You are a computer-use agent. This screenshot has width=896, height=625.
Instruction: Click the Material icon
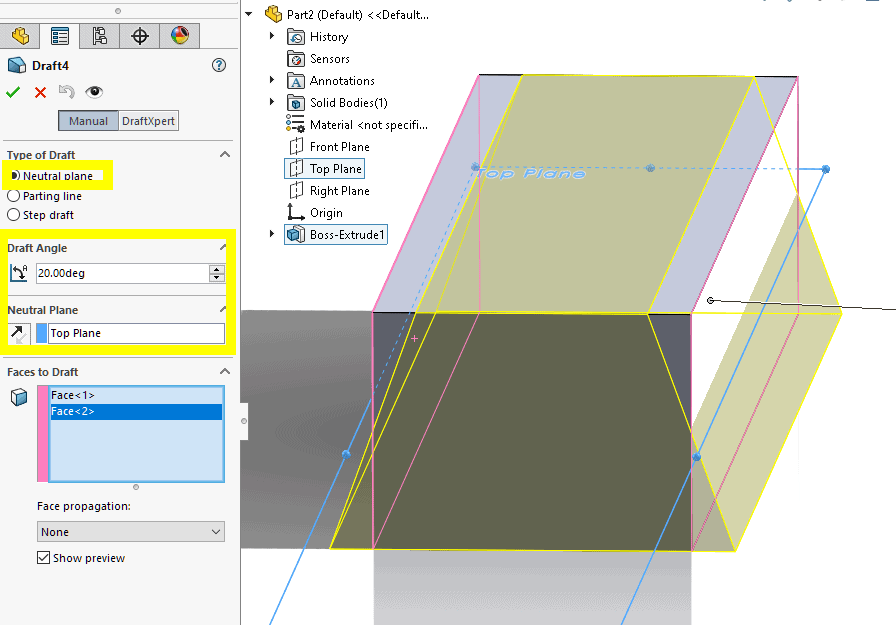pyautogui.click(x=295, y=124)
